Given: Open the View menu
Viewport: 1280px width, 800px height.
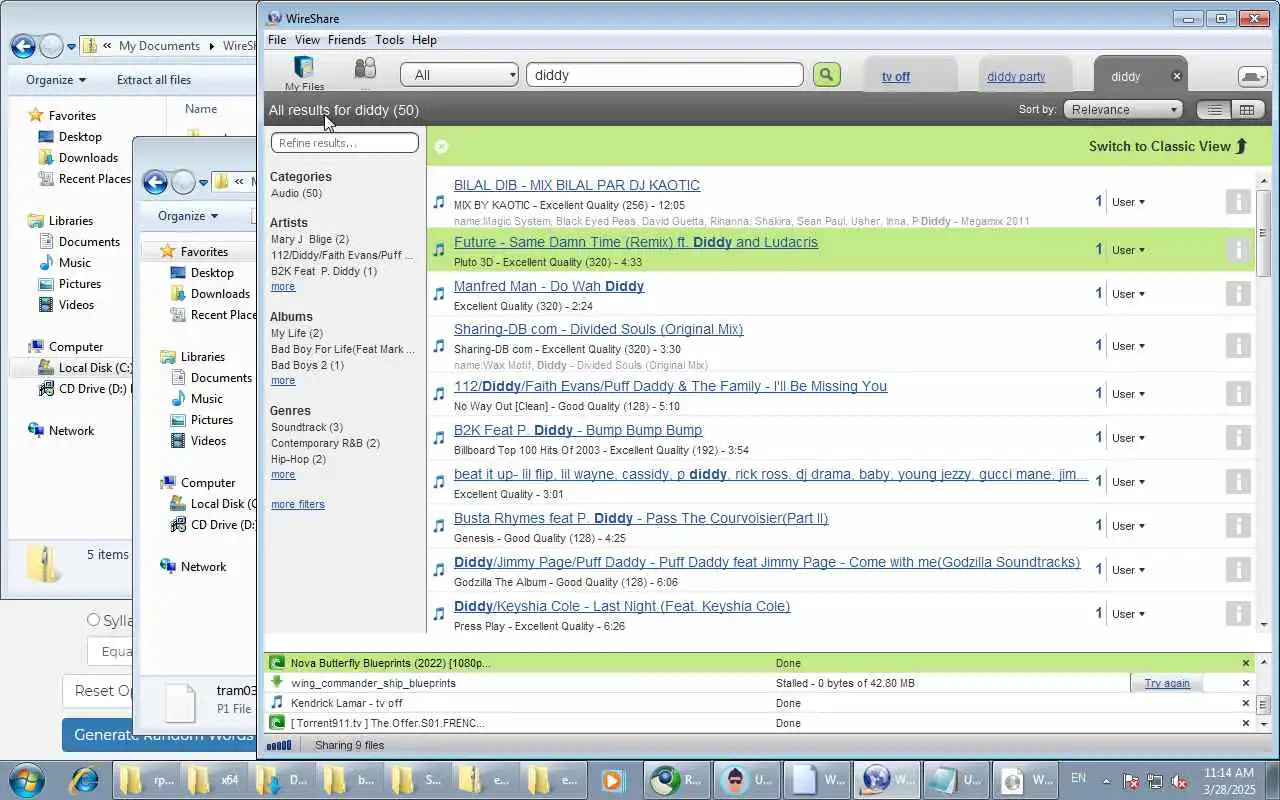Looking at the screenshot, I should click(307, 40).
